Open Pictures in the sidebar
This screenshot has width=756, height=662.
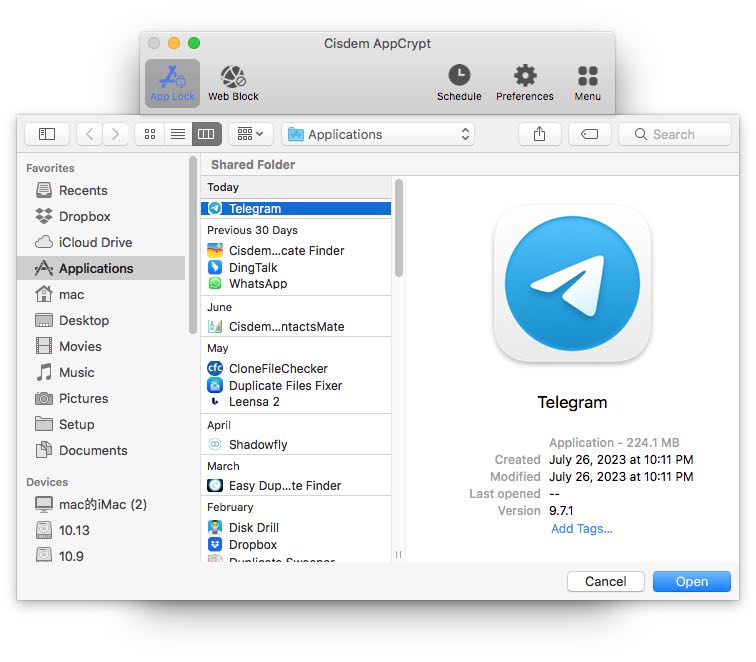tap(101, 398)
